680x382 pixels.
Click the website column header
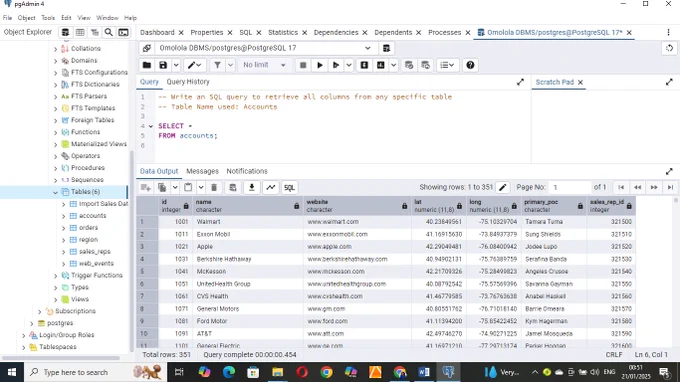click(356, 206)
